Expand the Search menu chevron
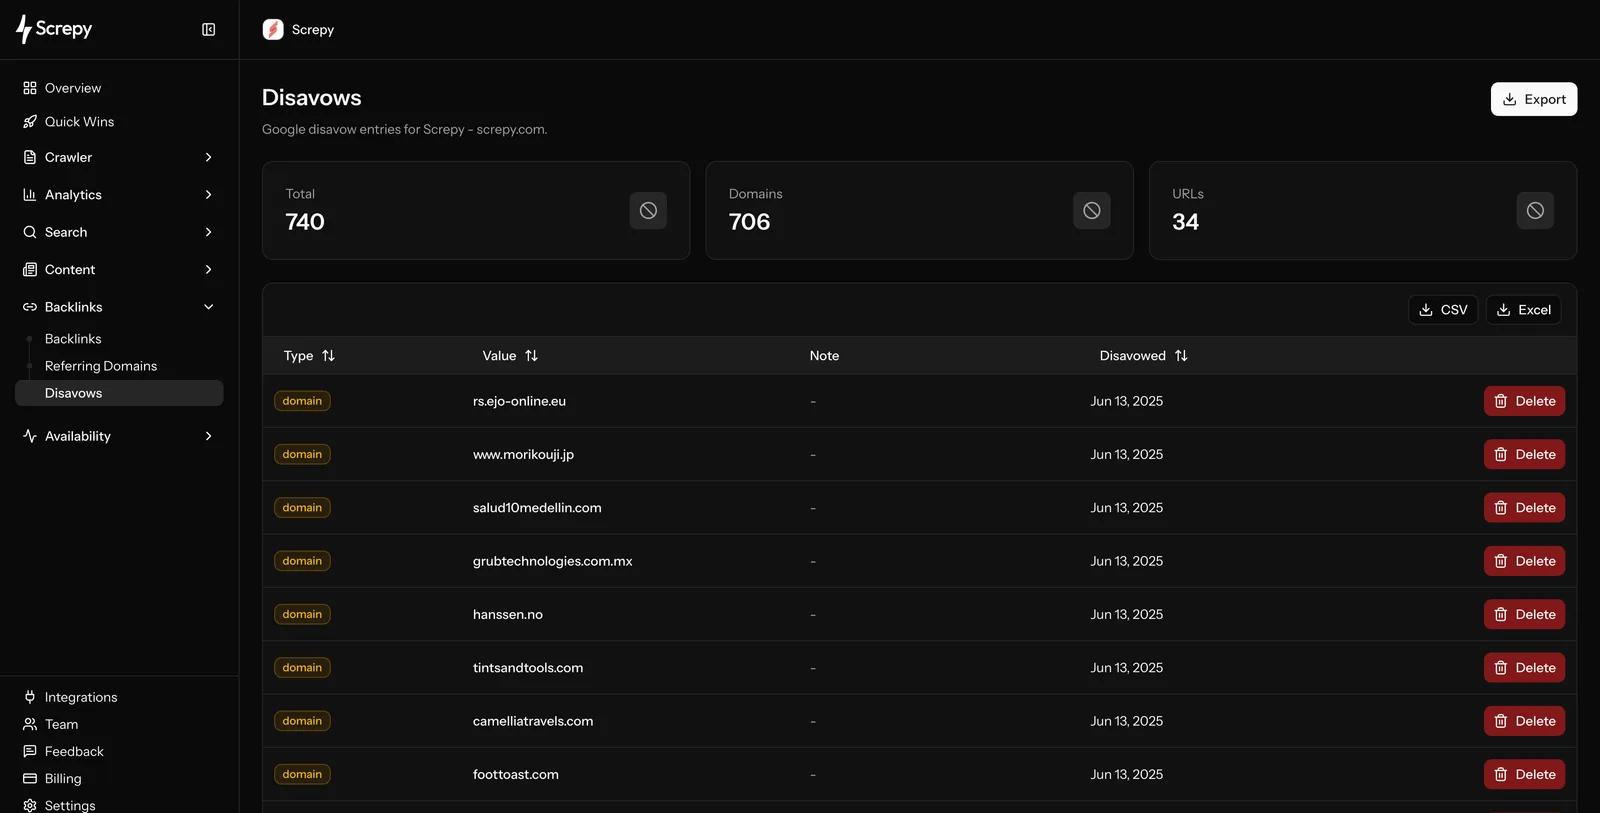1600x813 pixels. tap(208, 232)
